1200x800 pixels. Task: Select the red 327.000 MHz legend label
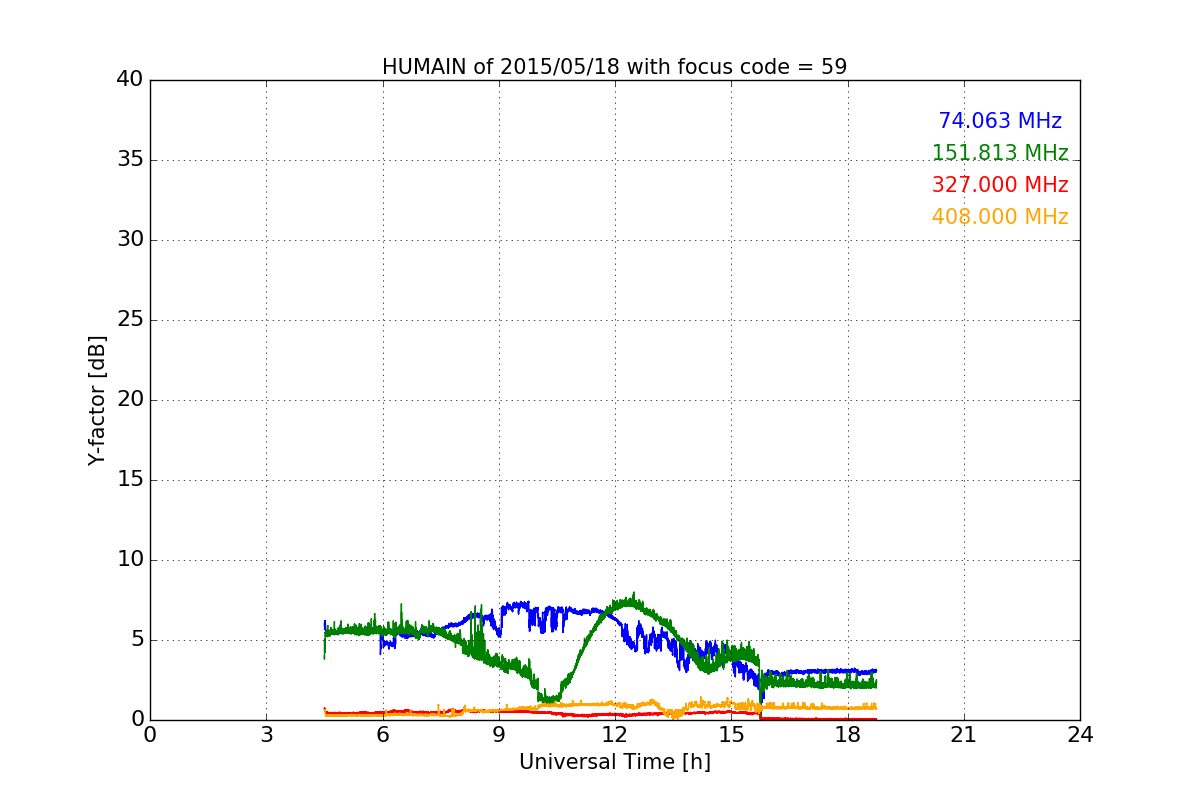tap(1000, 185)
